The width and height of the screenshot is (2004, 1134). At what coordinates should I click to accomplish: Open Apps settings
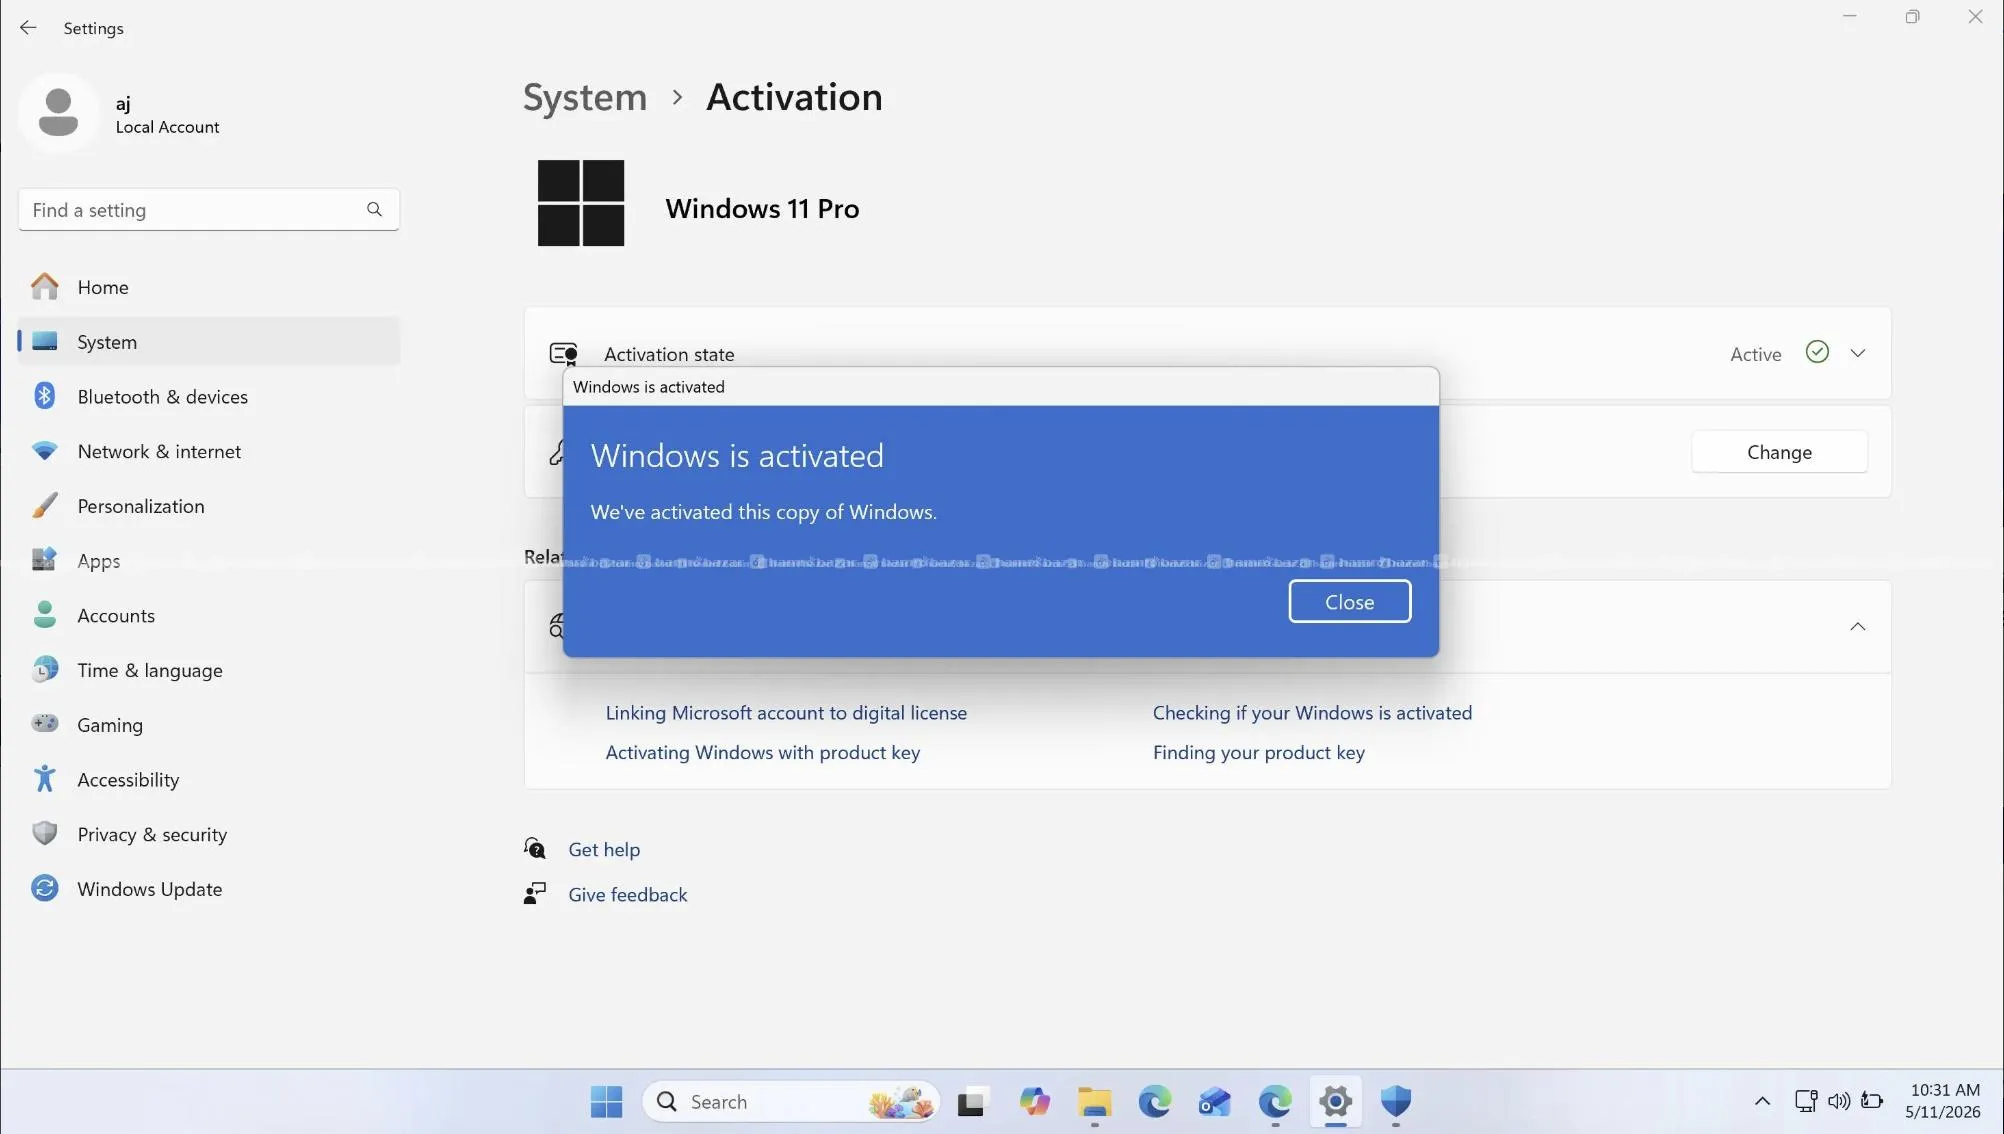point(209,561)
